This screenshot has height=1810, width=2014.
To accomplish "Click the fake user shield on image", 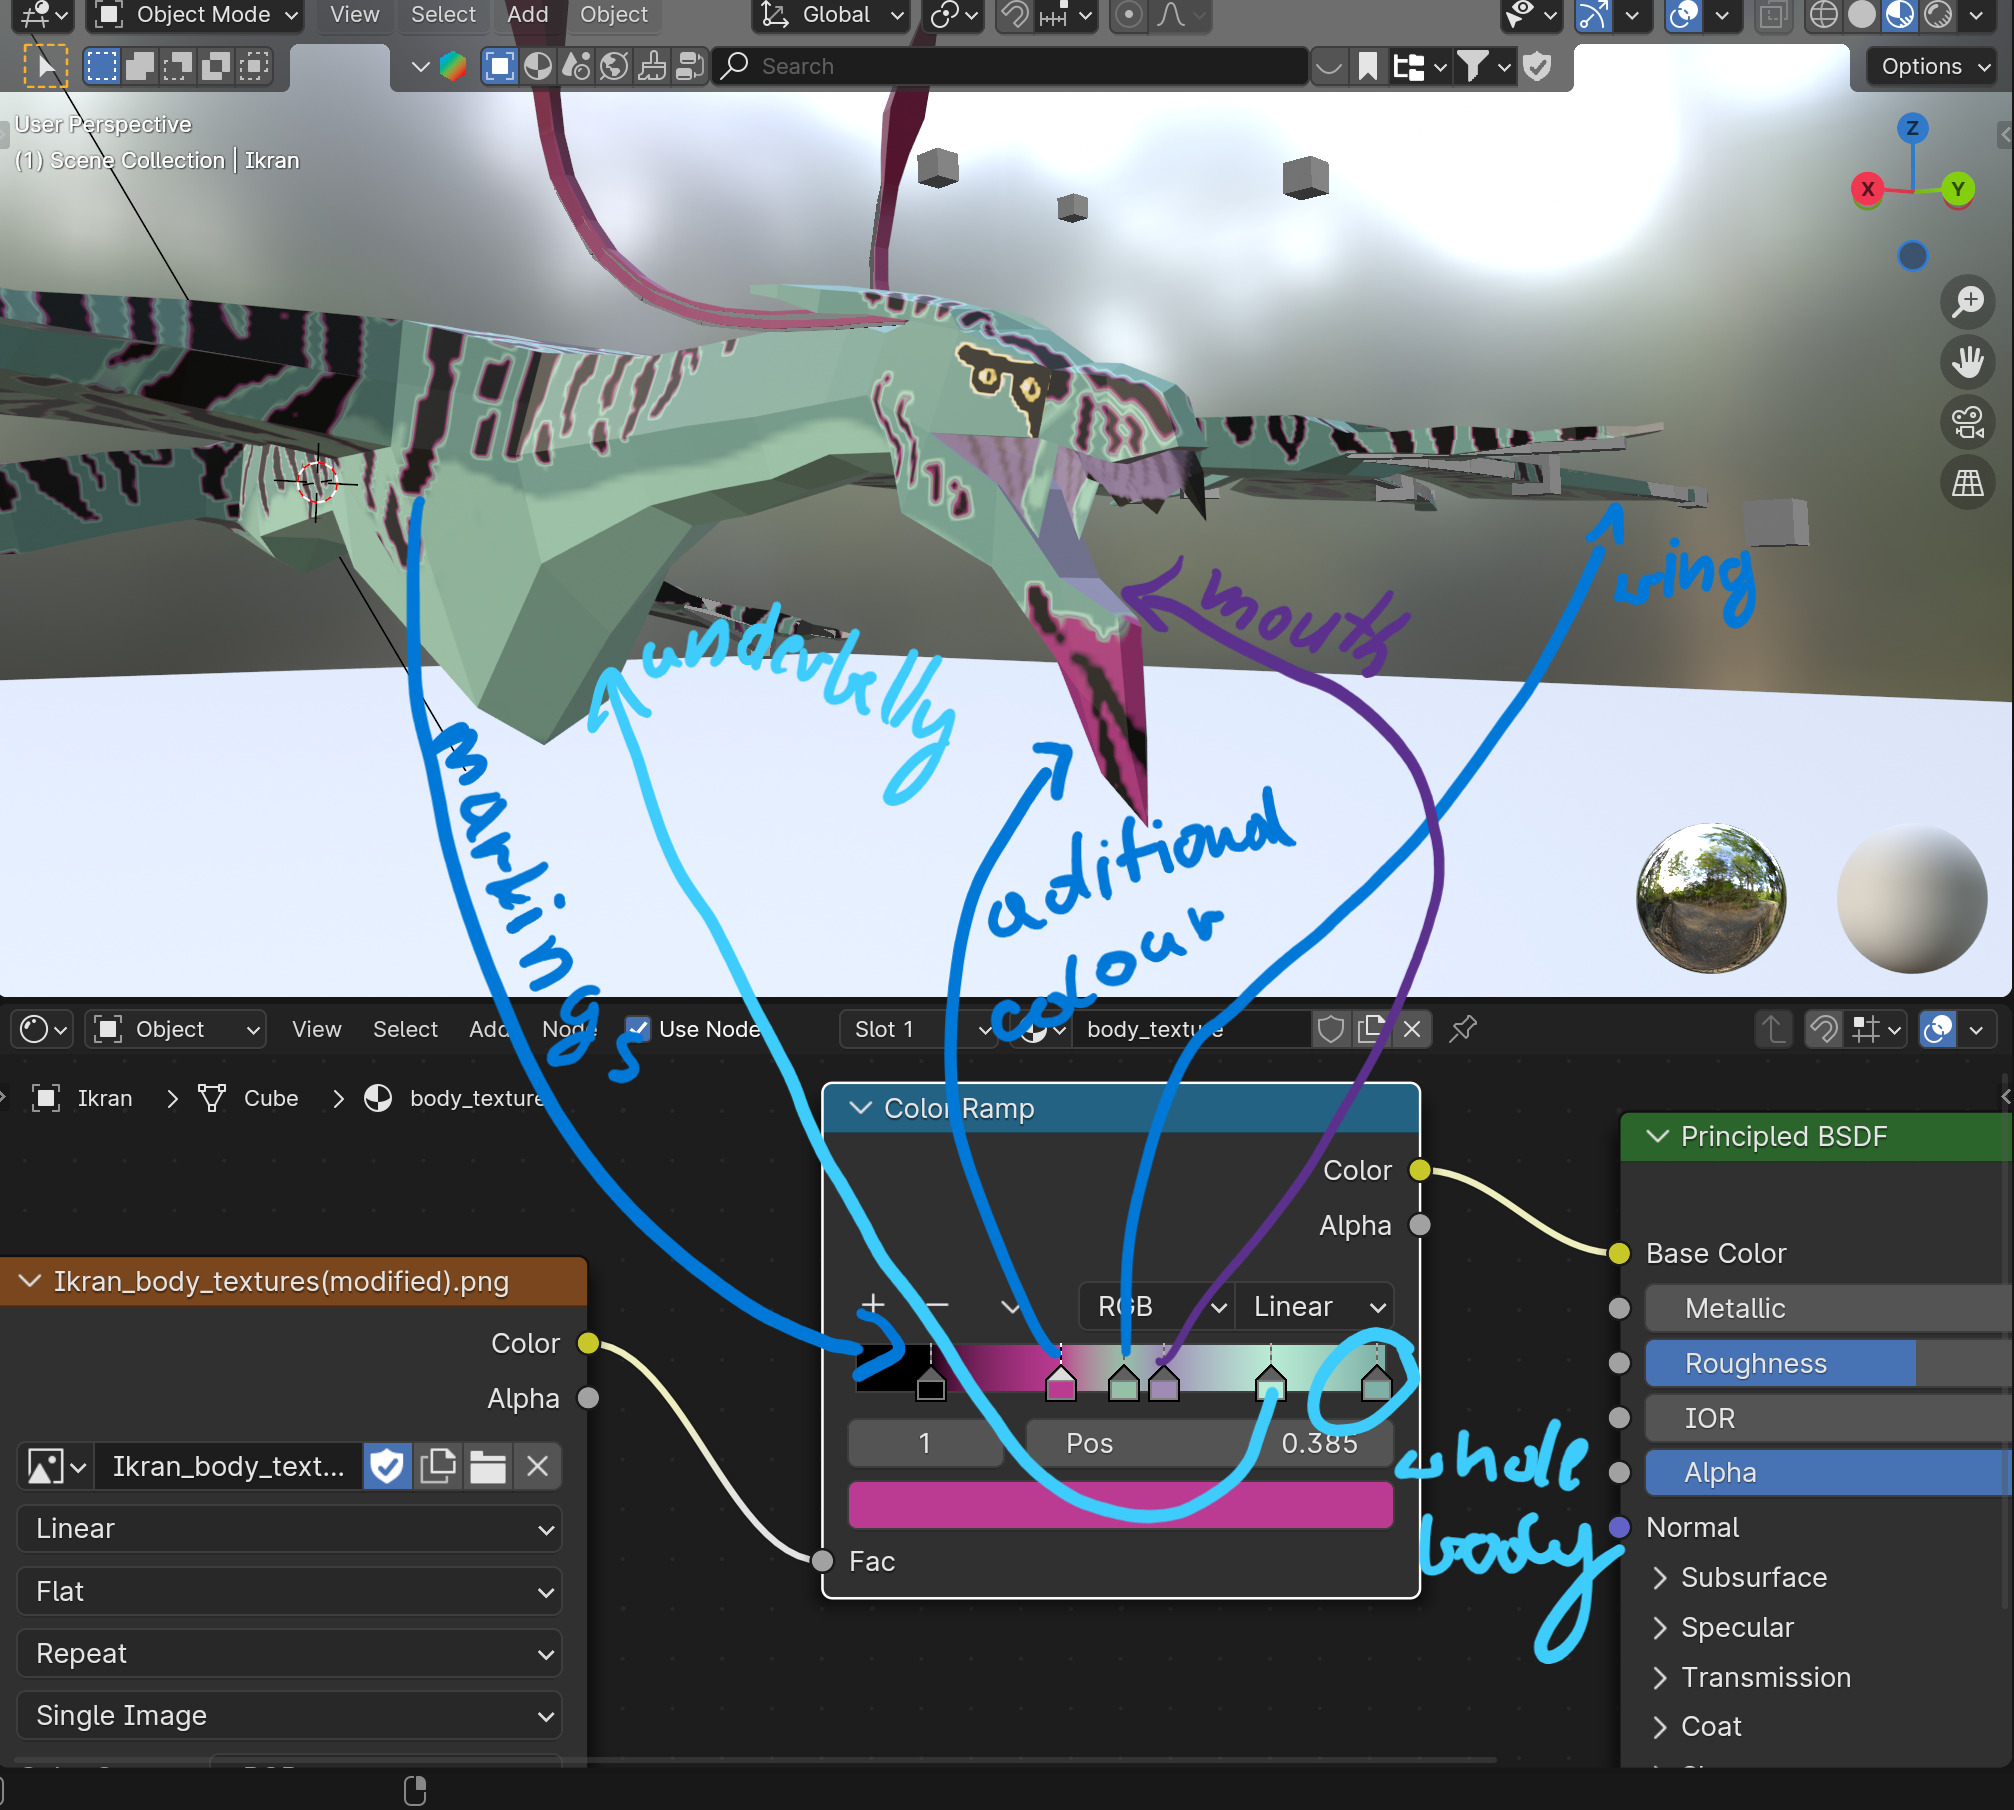I will pyautogui.click(x=387, y=1467).
